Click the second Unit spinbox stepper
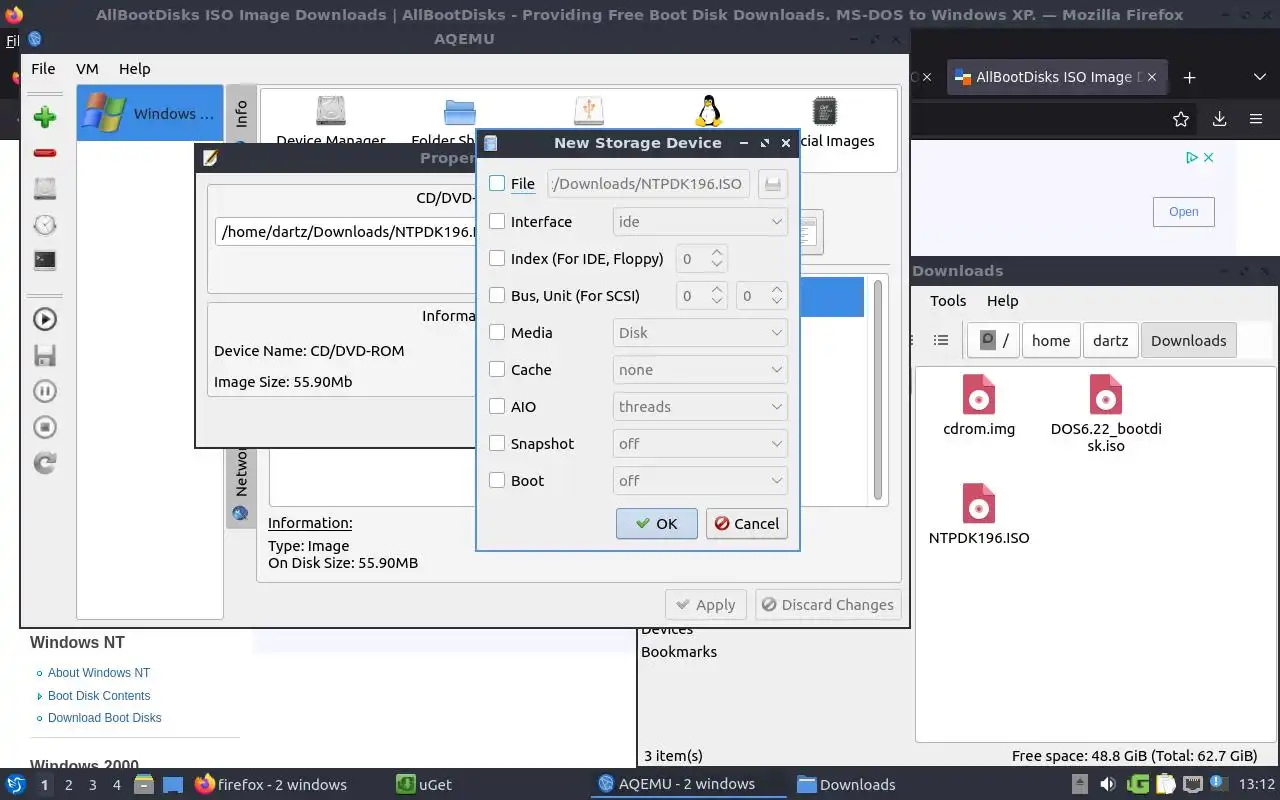The width and height of the screenshot is (1280, 800). click(777, 296)
